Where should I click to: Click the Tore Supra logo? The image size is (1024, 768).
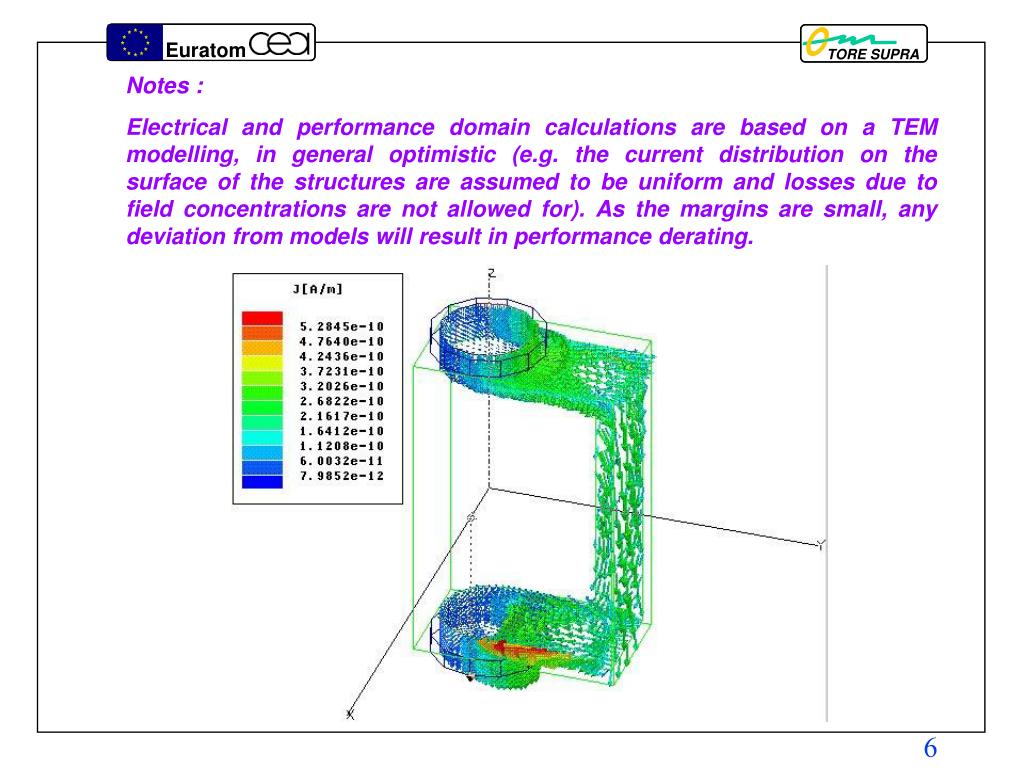863,44
